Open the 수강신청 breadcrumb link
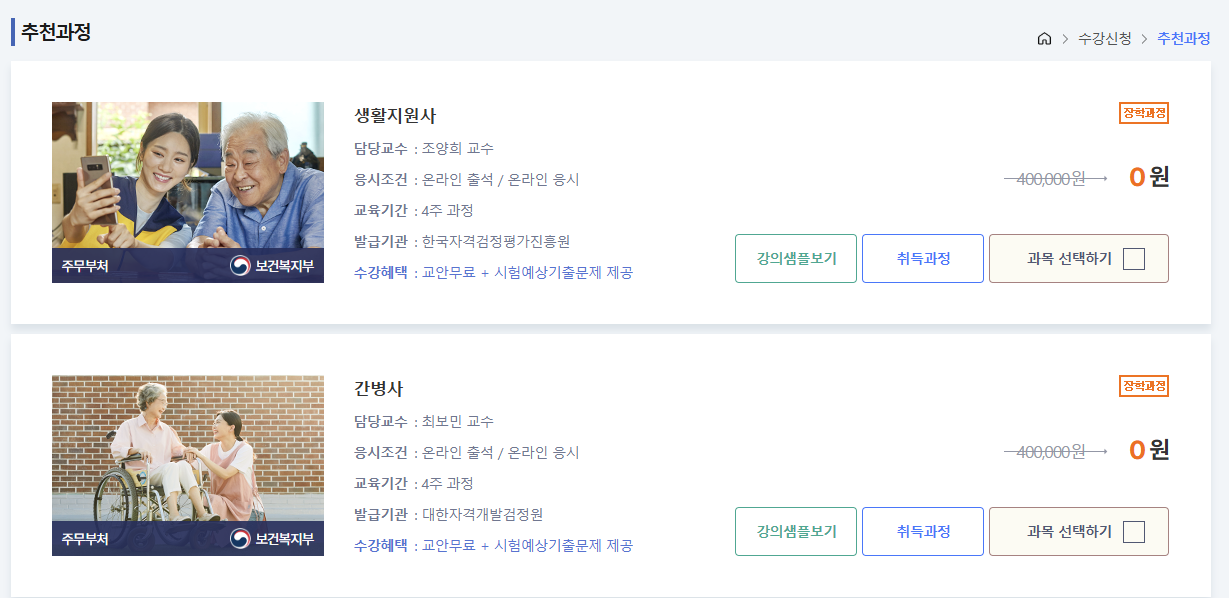 [x=1105, y=39]
